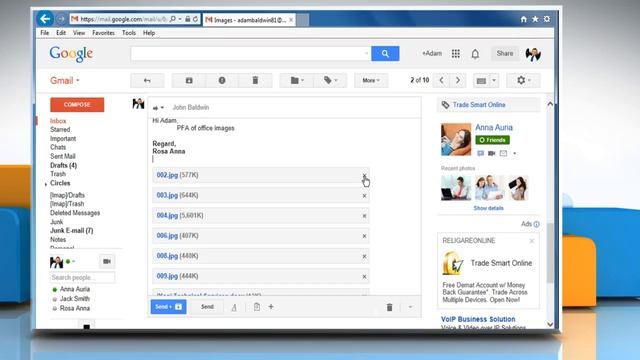
Task: Discard the draft using the trash icon
Action: tap(389, 307)
